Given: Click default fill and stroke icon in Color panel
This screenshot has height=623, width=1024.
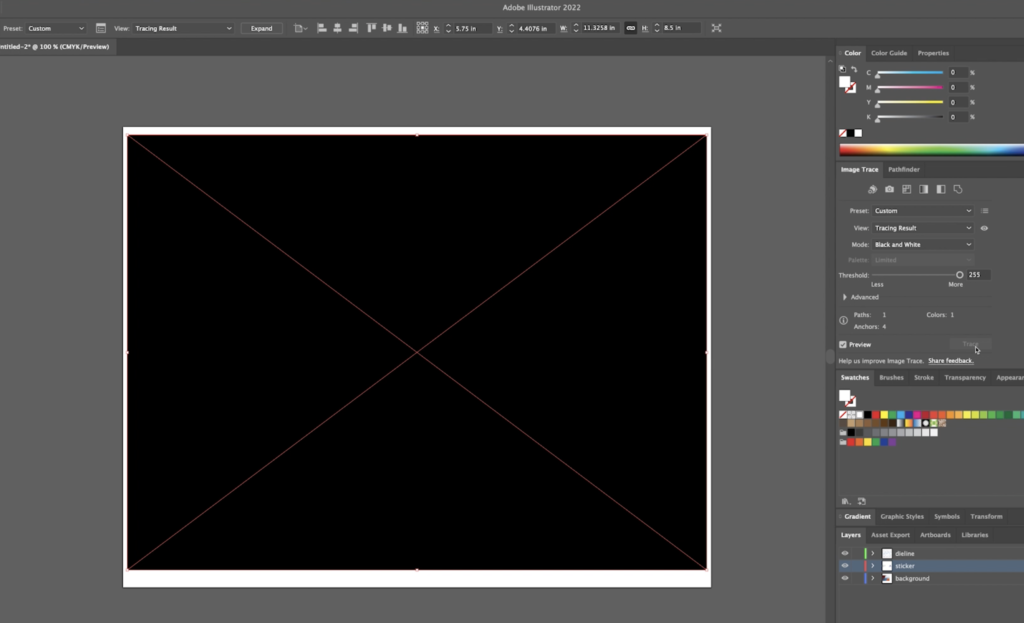Looking at the screenshot, I should tap(842, 69).
